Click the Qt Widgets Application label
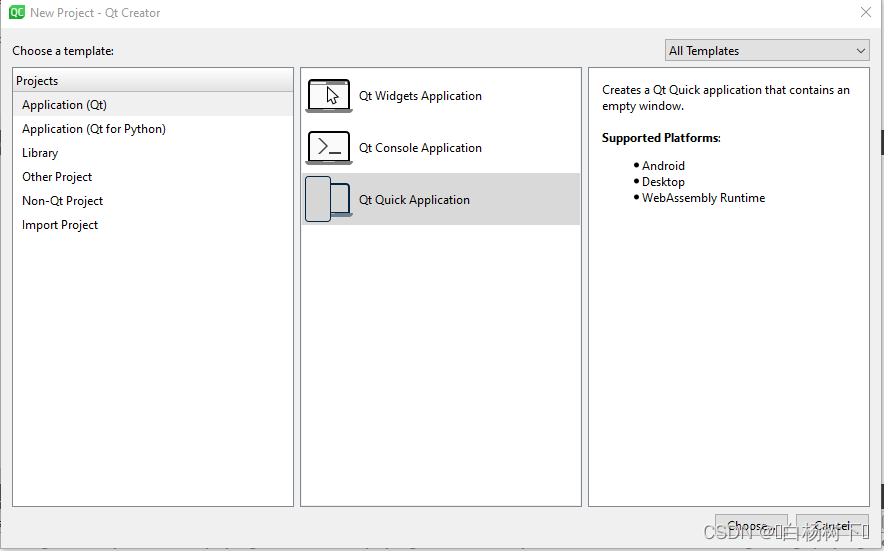 [420, 96]
